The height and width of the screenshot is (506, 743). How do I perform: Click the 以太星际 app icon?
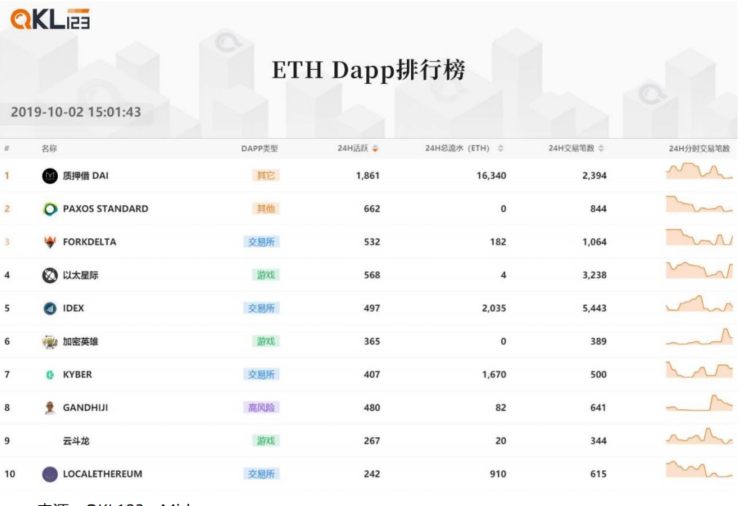click(50, 275)
